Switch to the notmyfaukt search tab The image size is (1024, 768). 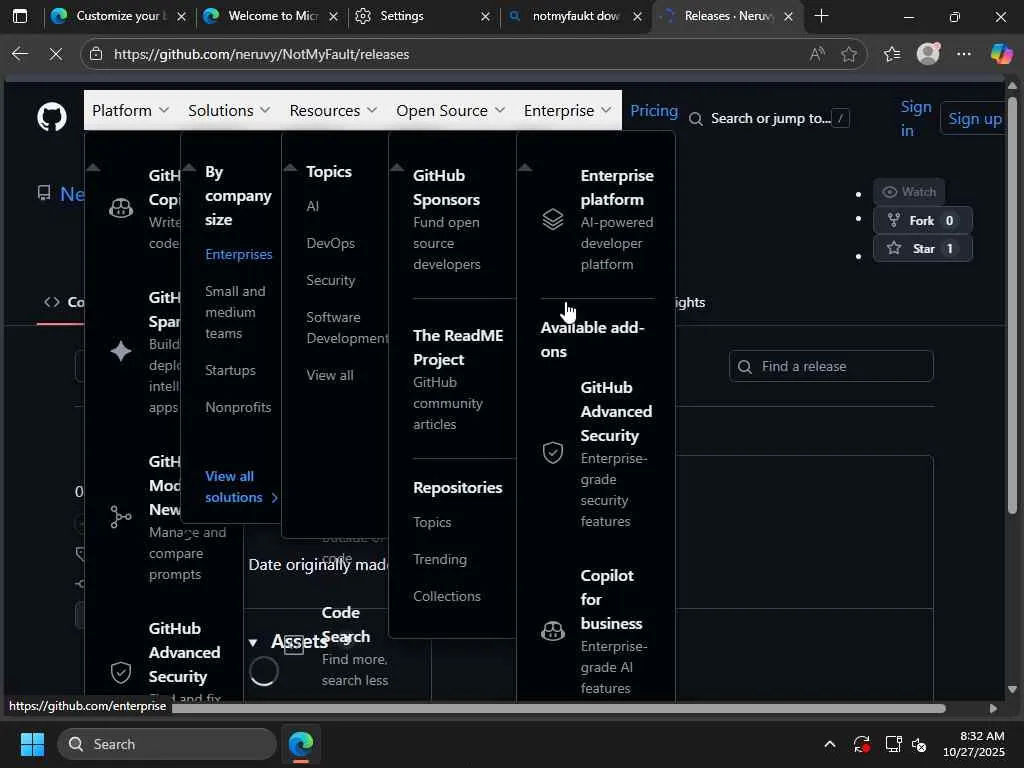(x=575, y=16)
